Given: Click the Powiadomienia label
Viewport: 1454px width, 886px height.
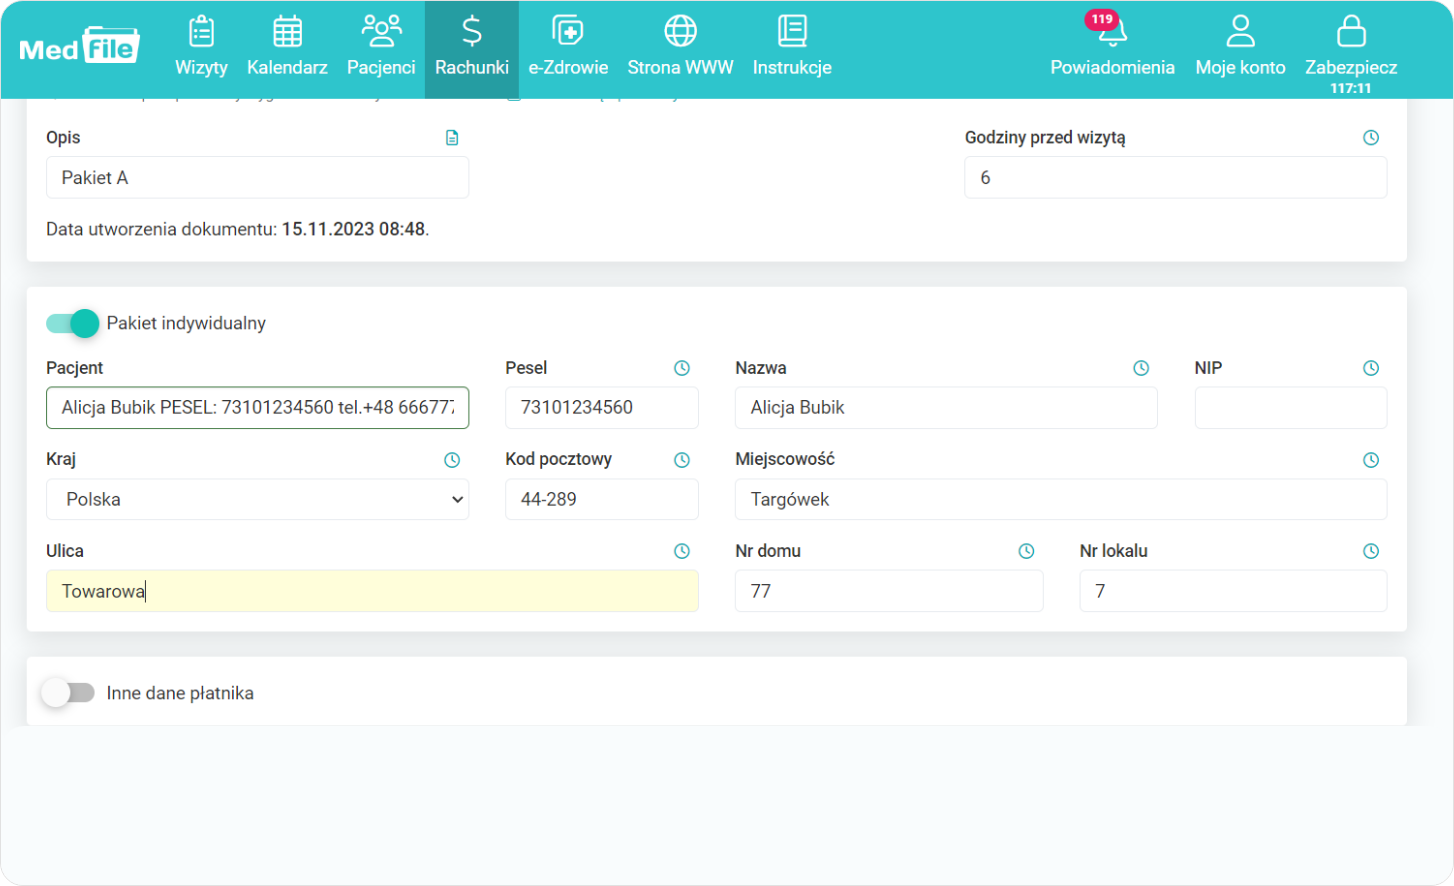Looking at the screenshot, I should coord(1112,67).
